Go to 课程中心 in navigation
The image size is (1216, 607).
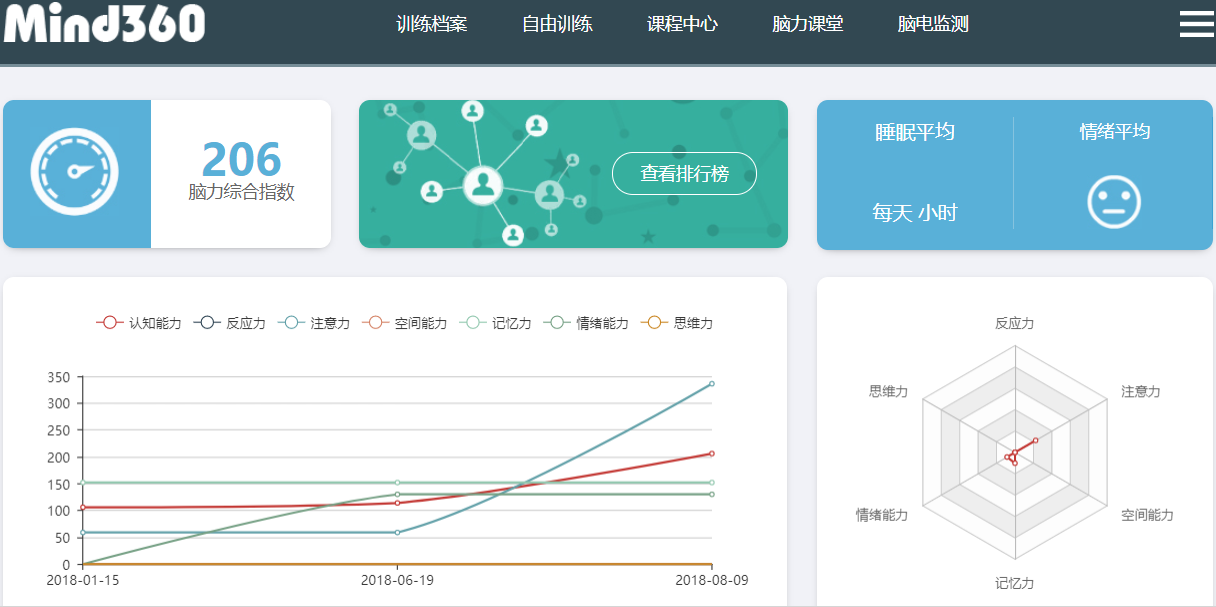tap(682, 24)
